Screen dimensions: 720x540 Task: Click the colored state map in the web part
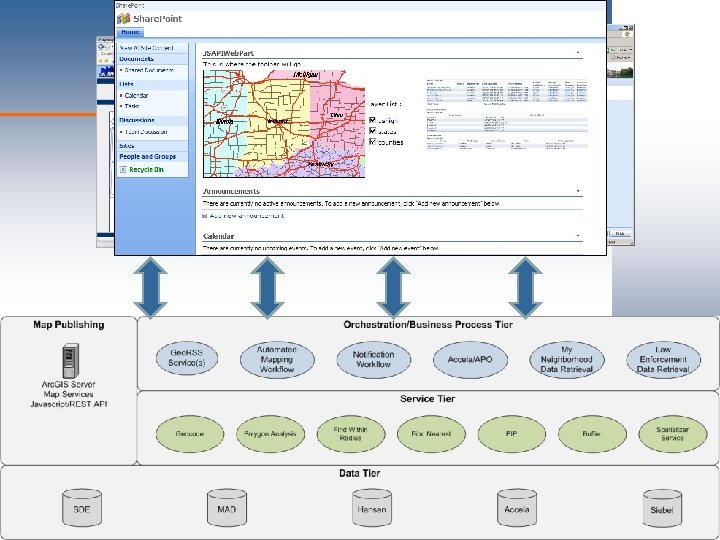[284, 124]
